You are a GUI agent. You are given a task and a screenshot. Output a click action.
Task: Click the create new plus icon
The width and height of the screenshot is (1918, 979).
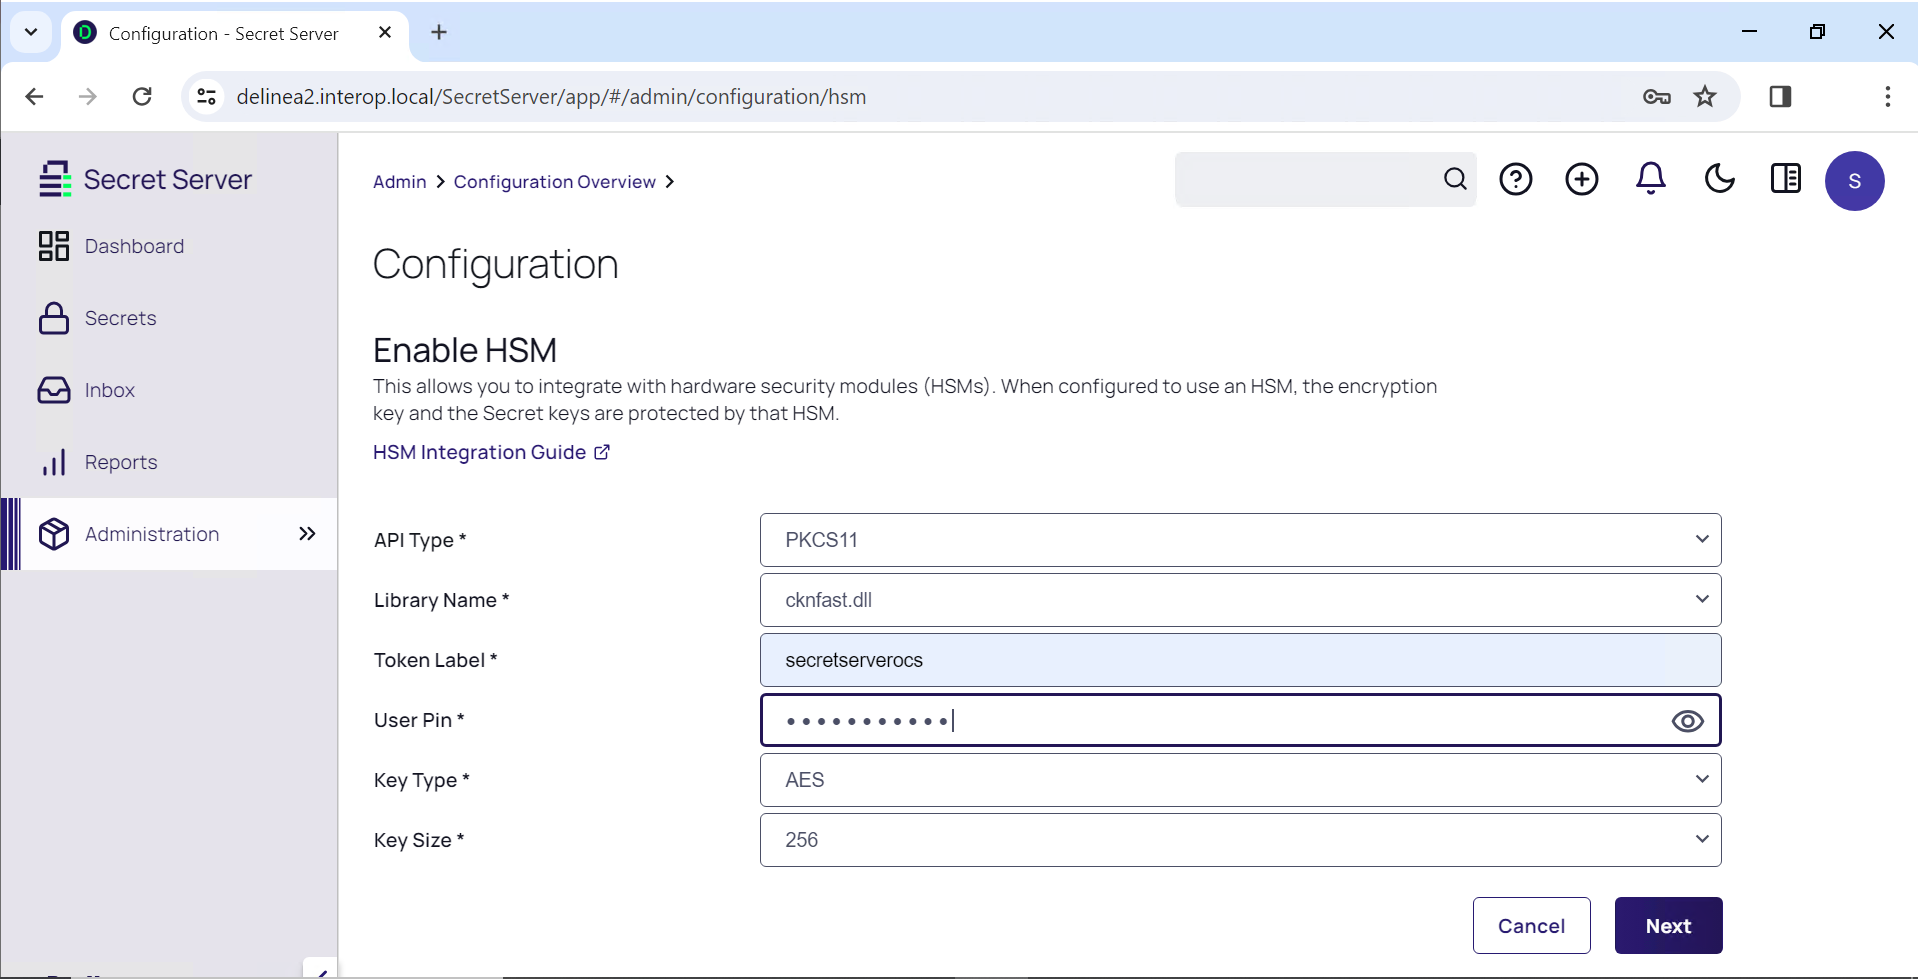[x=1582, y=179]
